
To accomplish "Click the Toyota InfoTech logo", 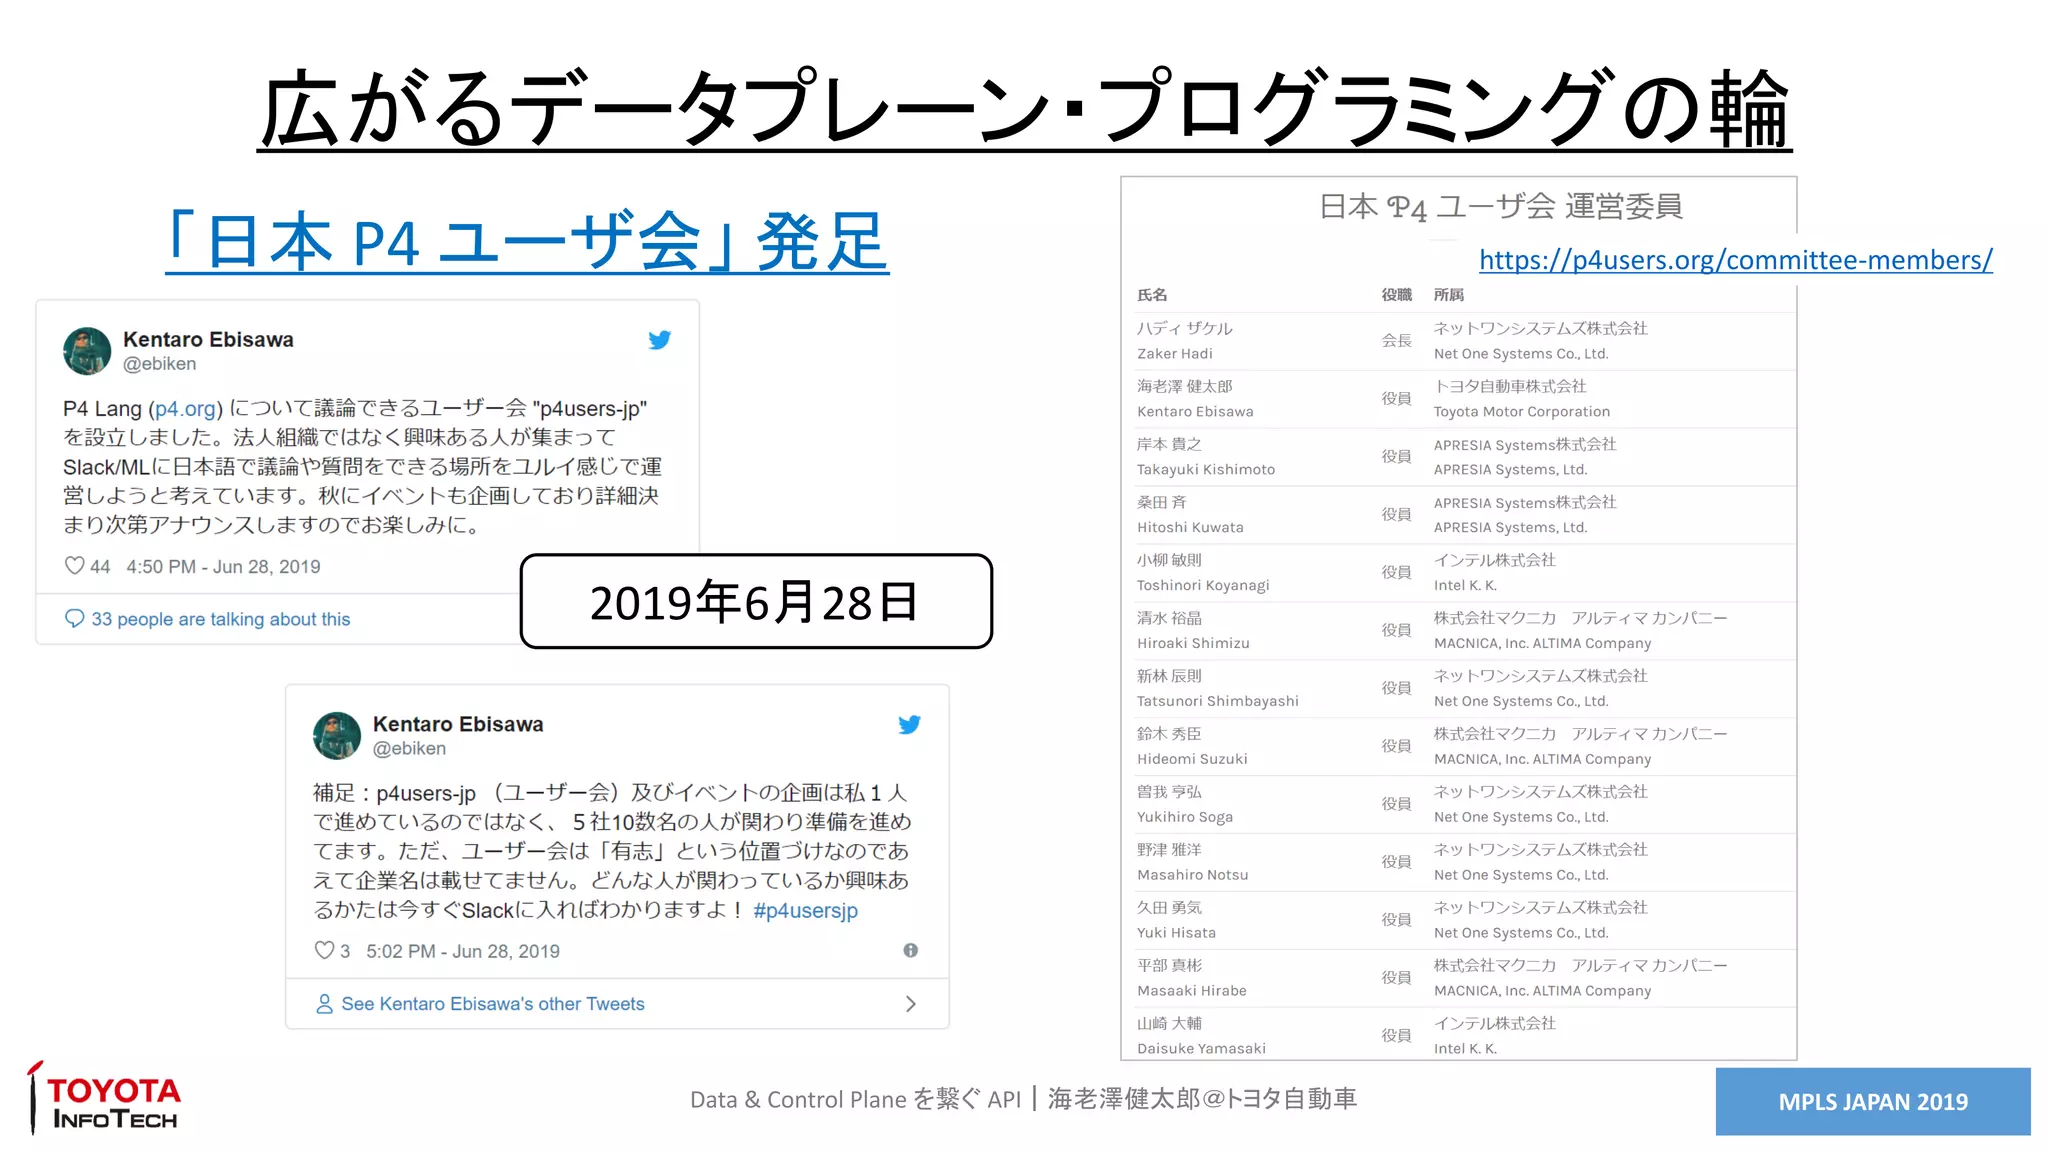I will 104,1098.
